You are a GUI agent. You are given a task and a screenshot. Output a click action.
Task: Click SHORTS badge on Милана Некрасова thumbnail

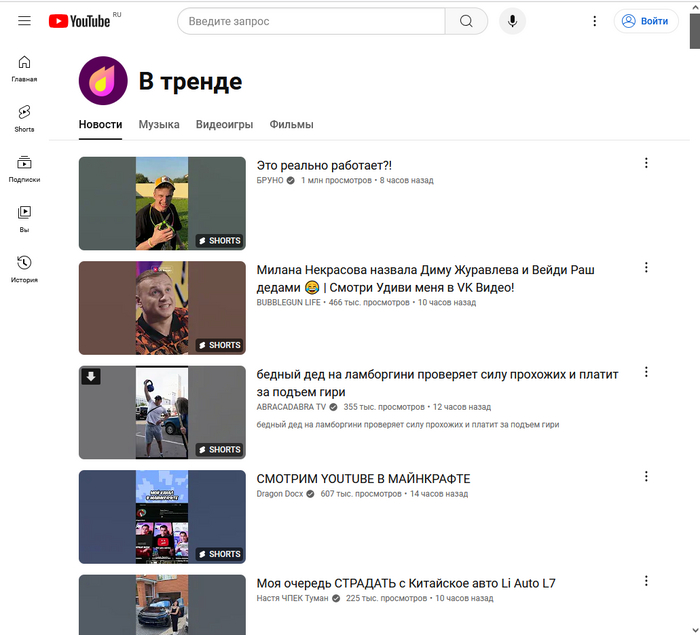click(219, 345)
